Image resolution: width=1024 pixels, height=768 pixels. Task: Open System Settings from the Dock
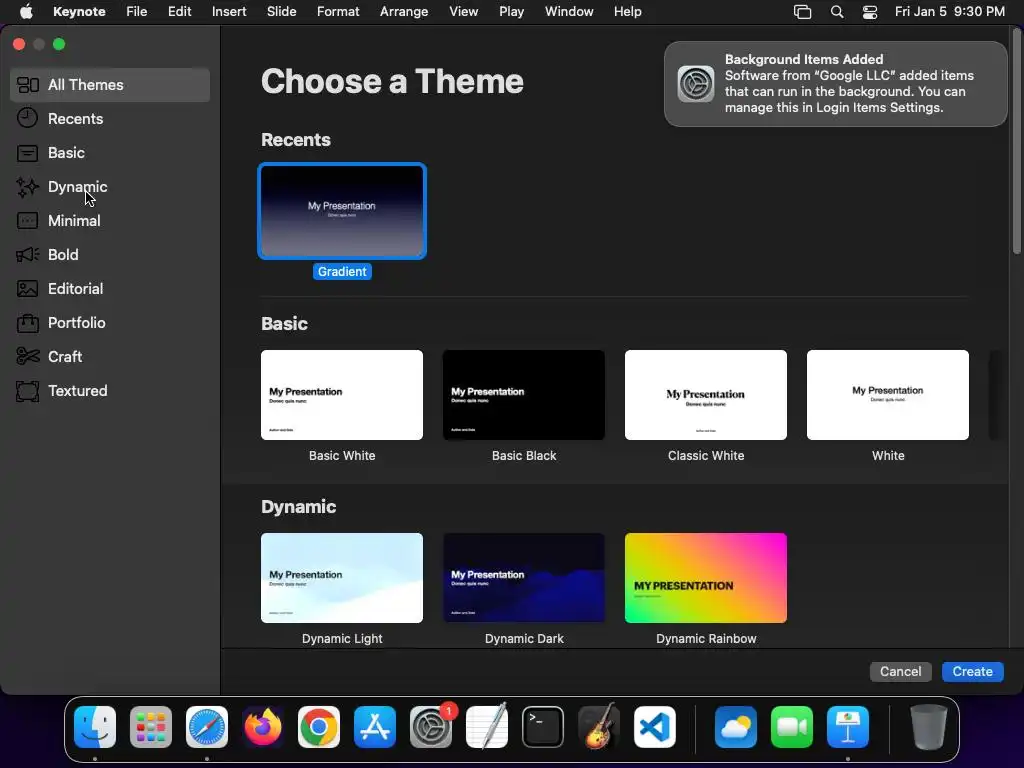(431, 727)
